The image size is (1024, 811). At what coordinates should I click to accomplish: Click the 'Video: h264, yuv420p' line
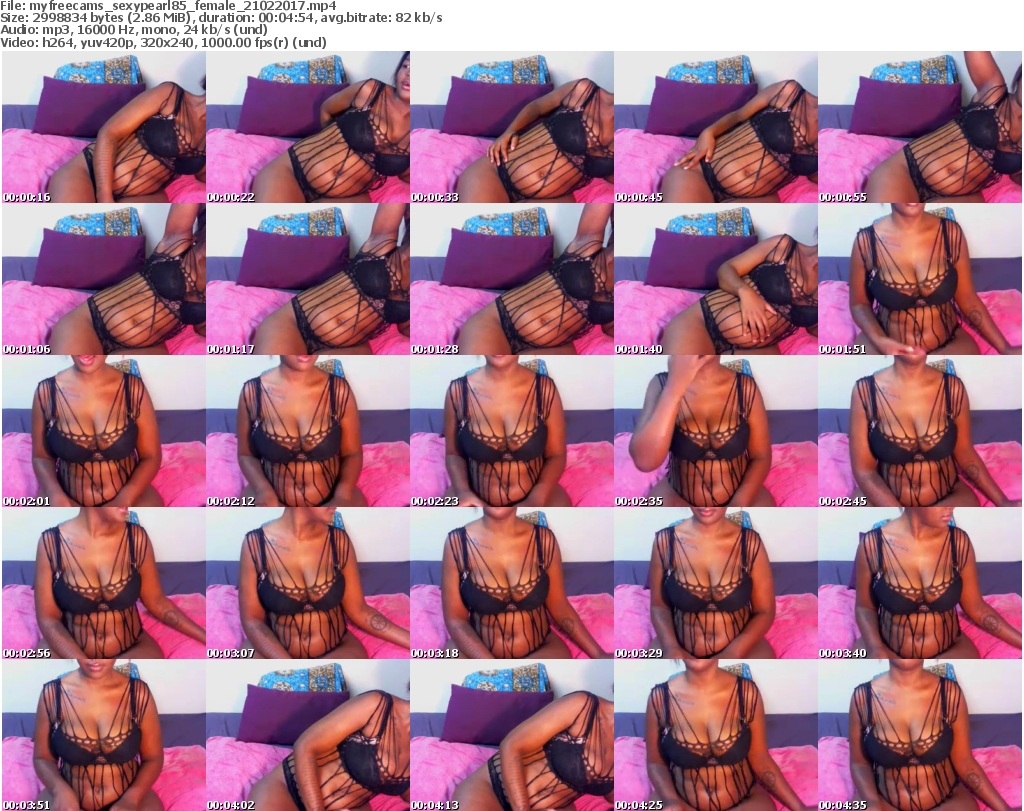pos(163,42)
